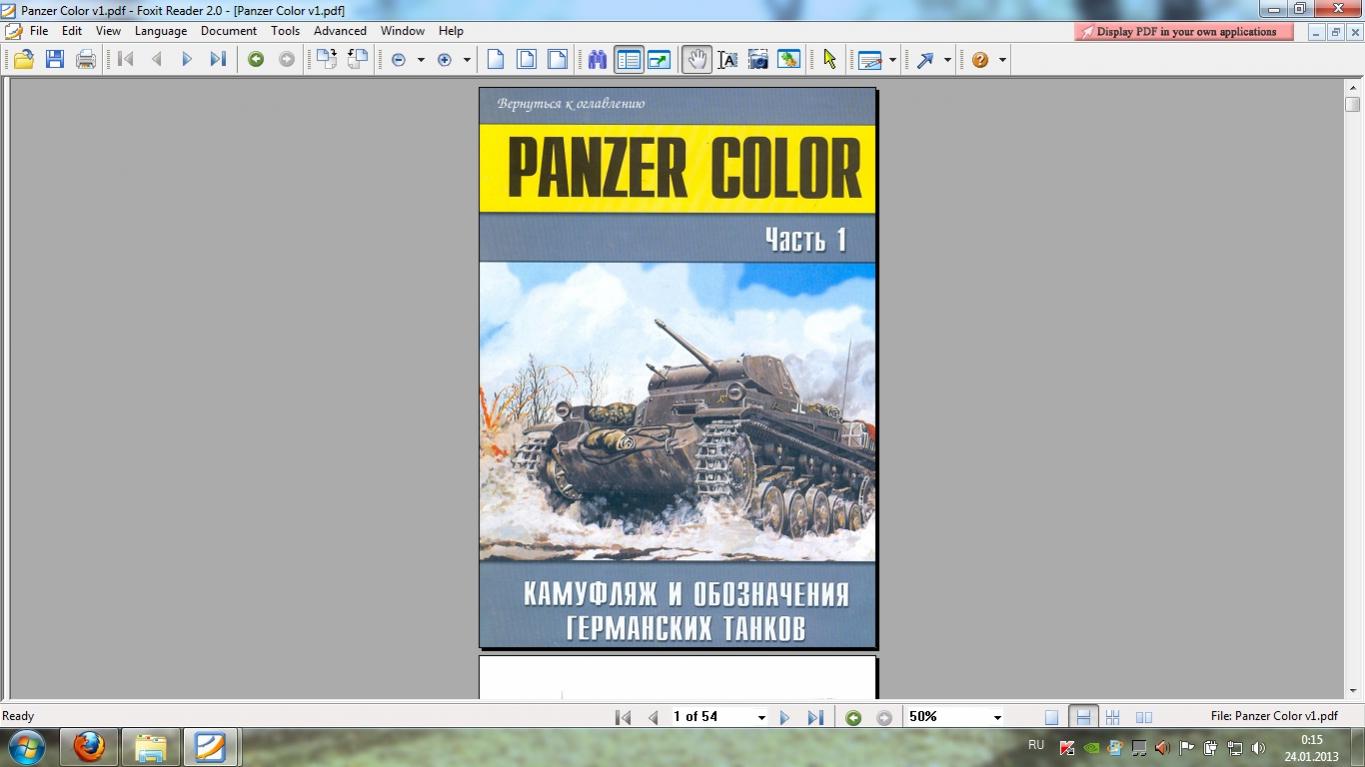Open the Edit menu
The height and width of the screenshot is (767, 1365).
[72, 31]
